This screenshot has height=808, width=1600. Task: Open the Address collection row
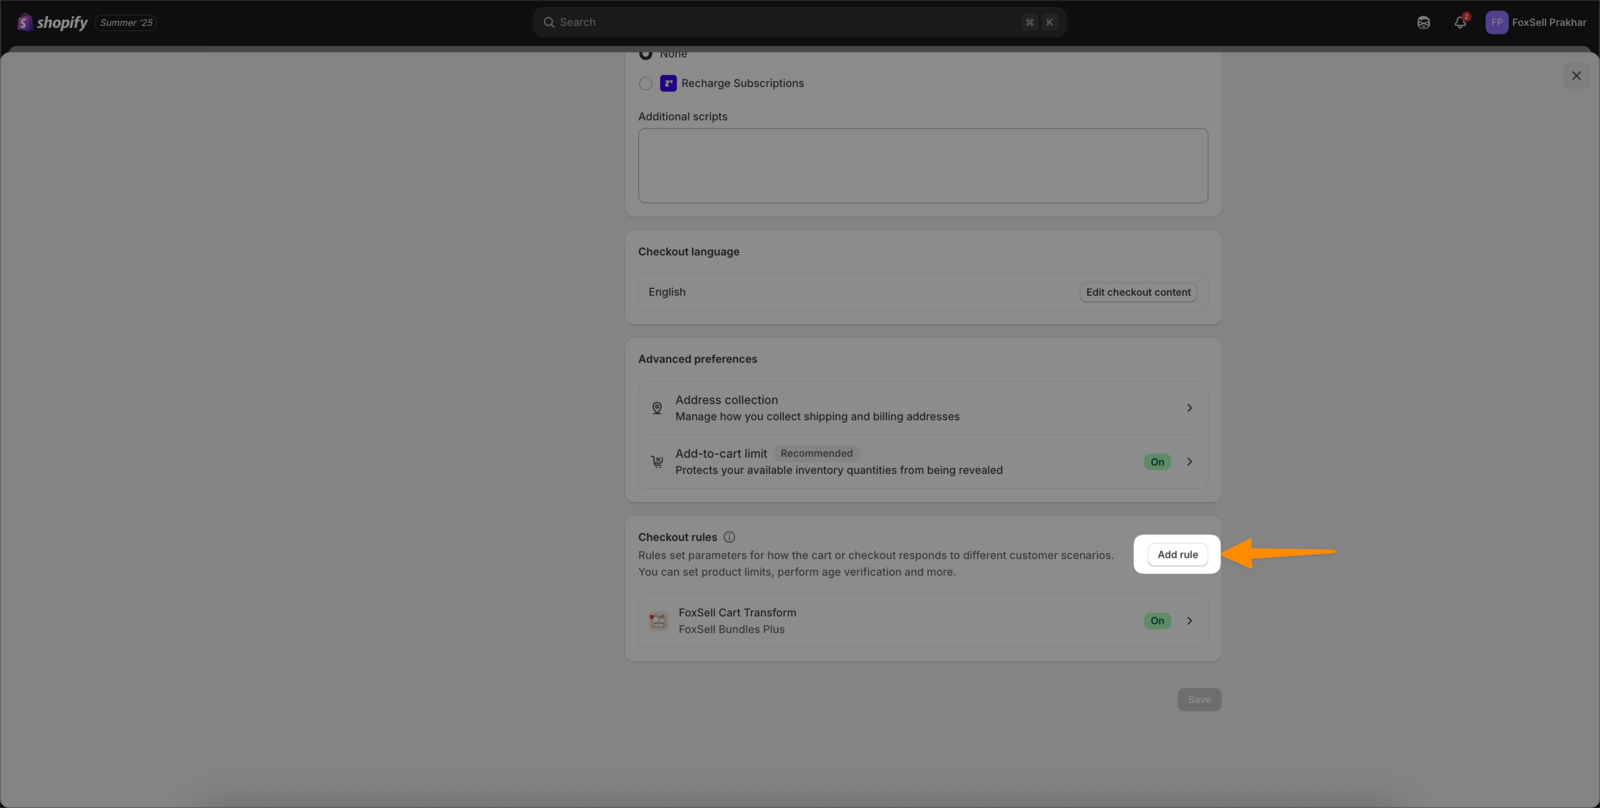[x=923, y=408]
